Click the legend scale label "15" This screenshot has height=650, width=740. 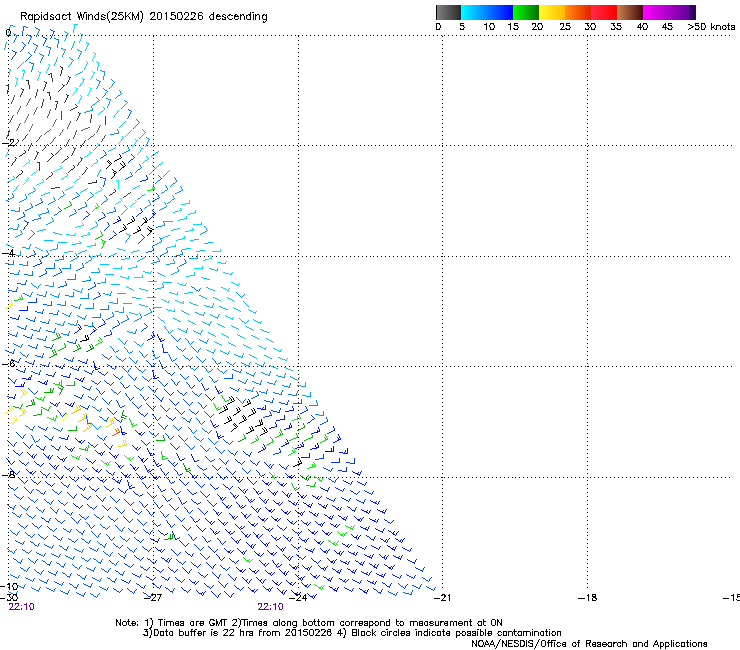pos(513,27)
